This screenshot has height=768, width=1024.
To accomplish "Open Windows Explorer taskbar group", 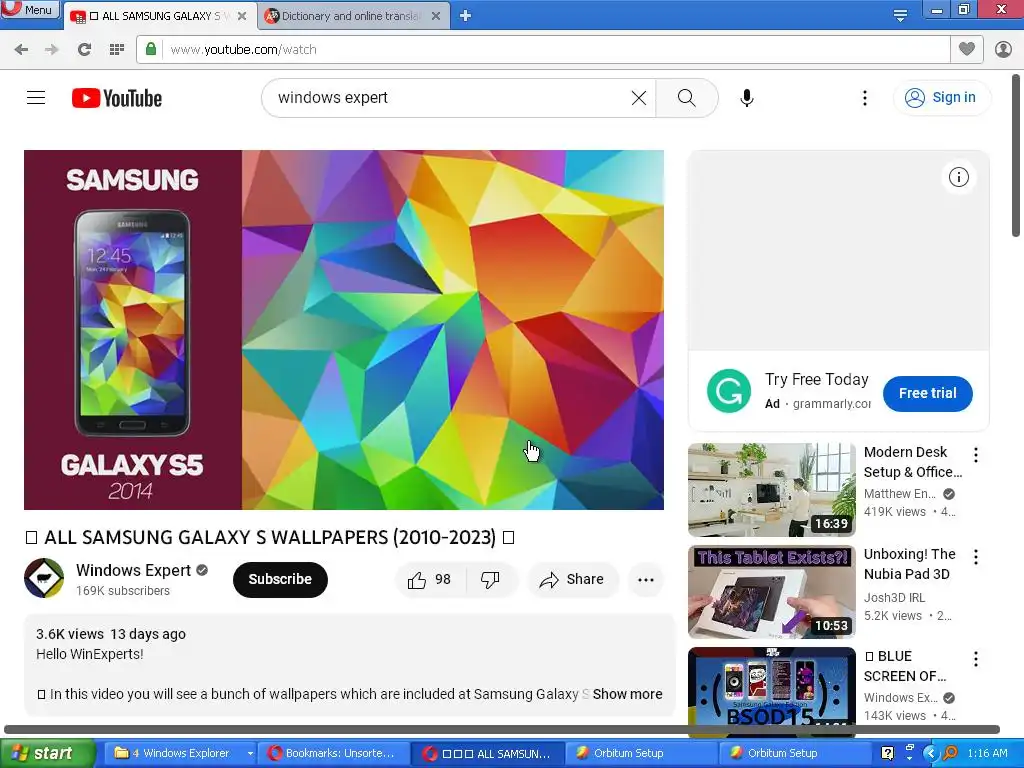I will [184, 753].
